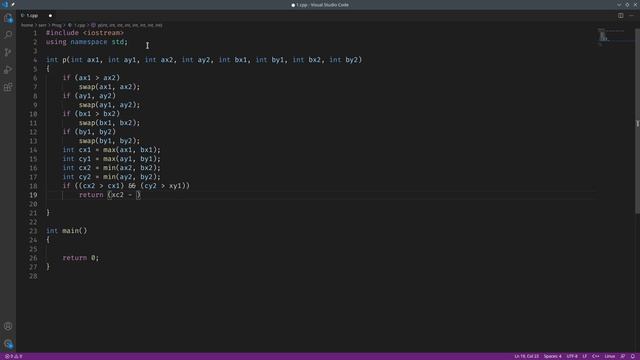Click 'if (by1, by2)' condition line
Viewport: 640px width, 360px height.
tap(89, 131)
